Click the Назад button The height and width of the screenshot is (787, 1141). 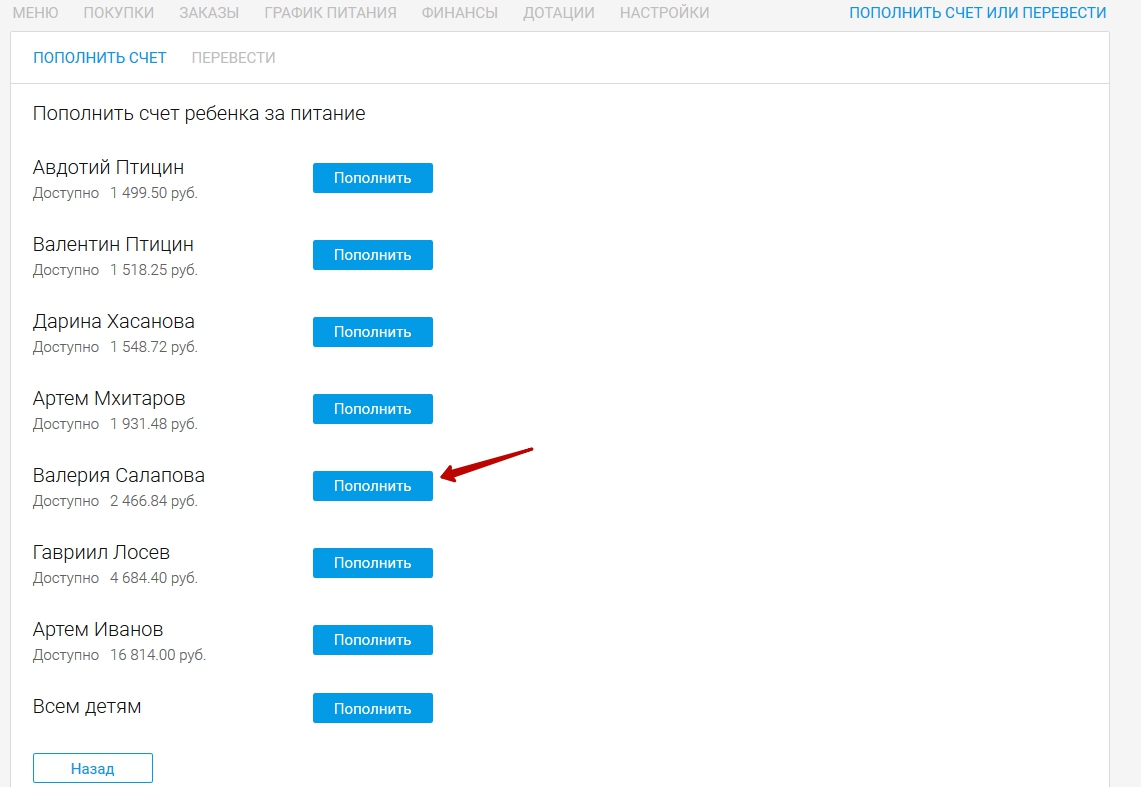92,768
